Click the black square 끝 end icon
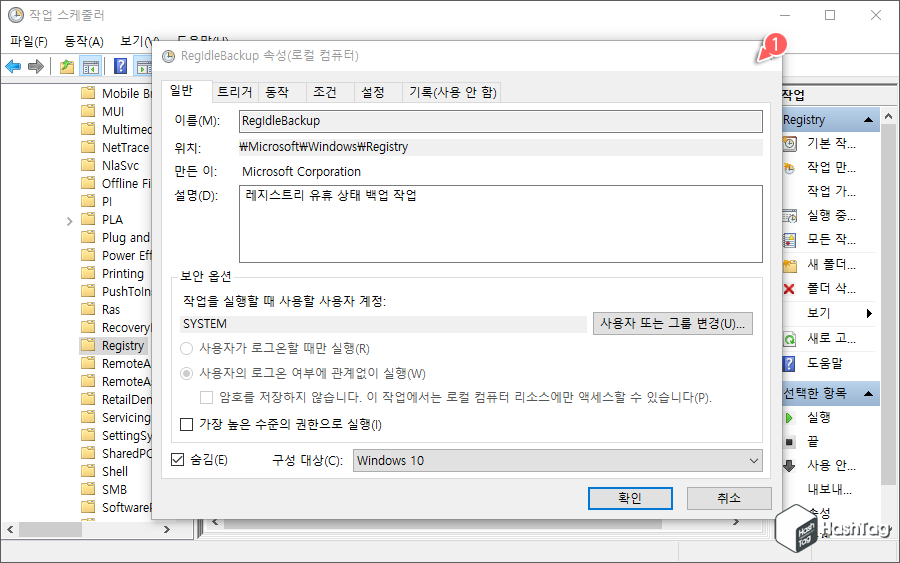 pyautogui.click(x=789, y=442)
